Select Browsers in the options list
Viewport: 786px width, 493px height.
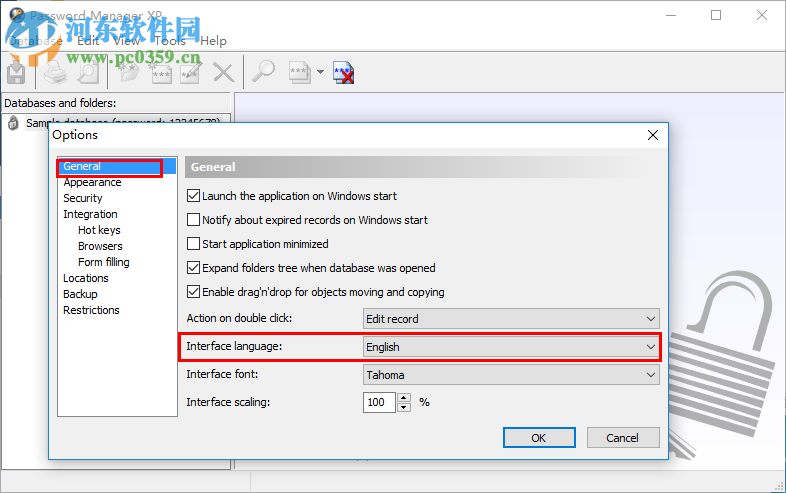100,246
